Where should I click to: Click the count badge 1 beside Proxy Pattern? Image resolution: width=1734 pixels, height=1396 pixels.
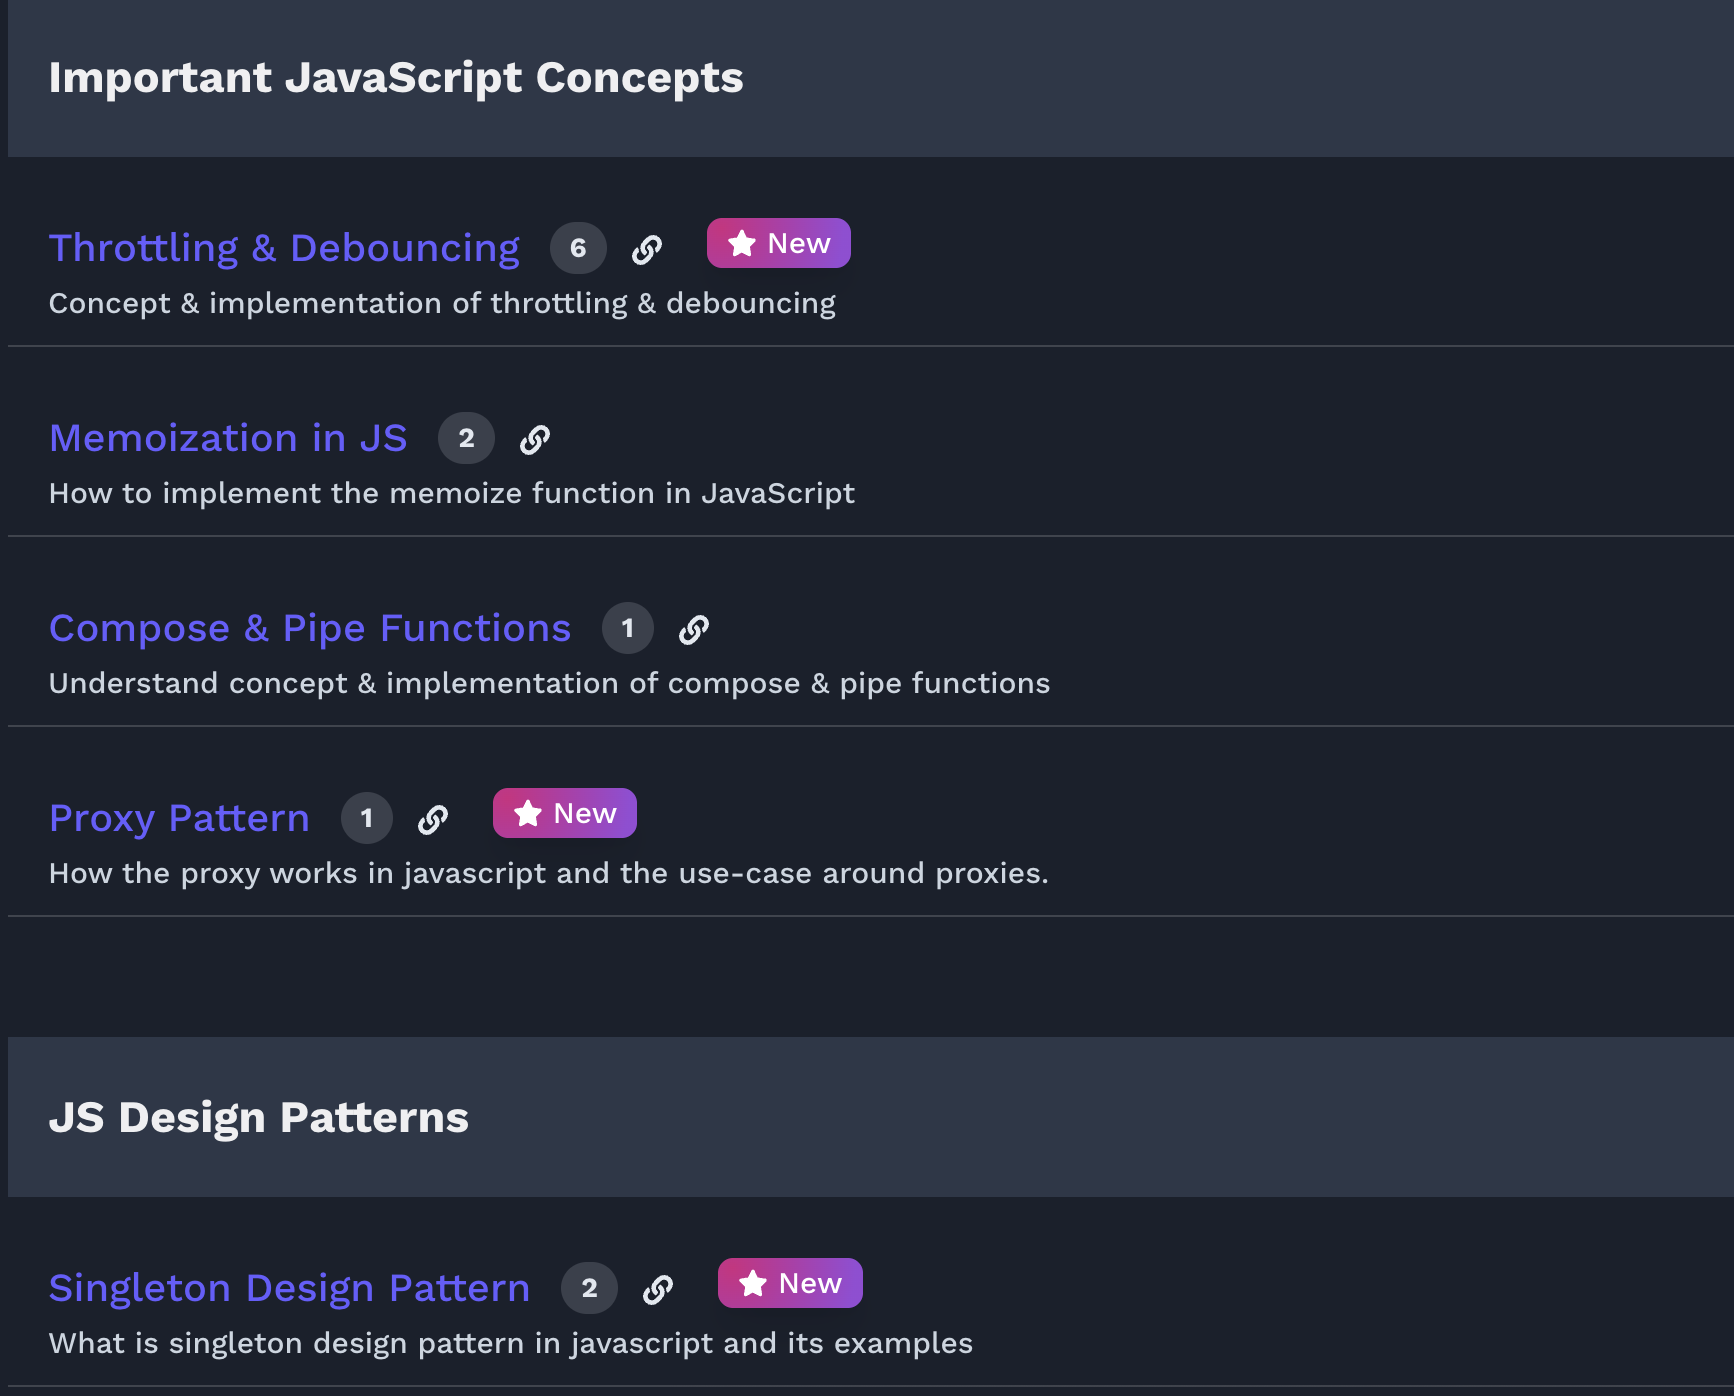[366, 819]
